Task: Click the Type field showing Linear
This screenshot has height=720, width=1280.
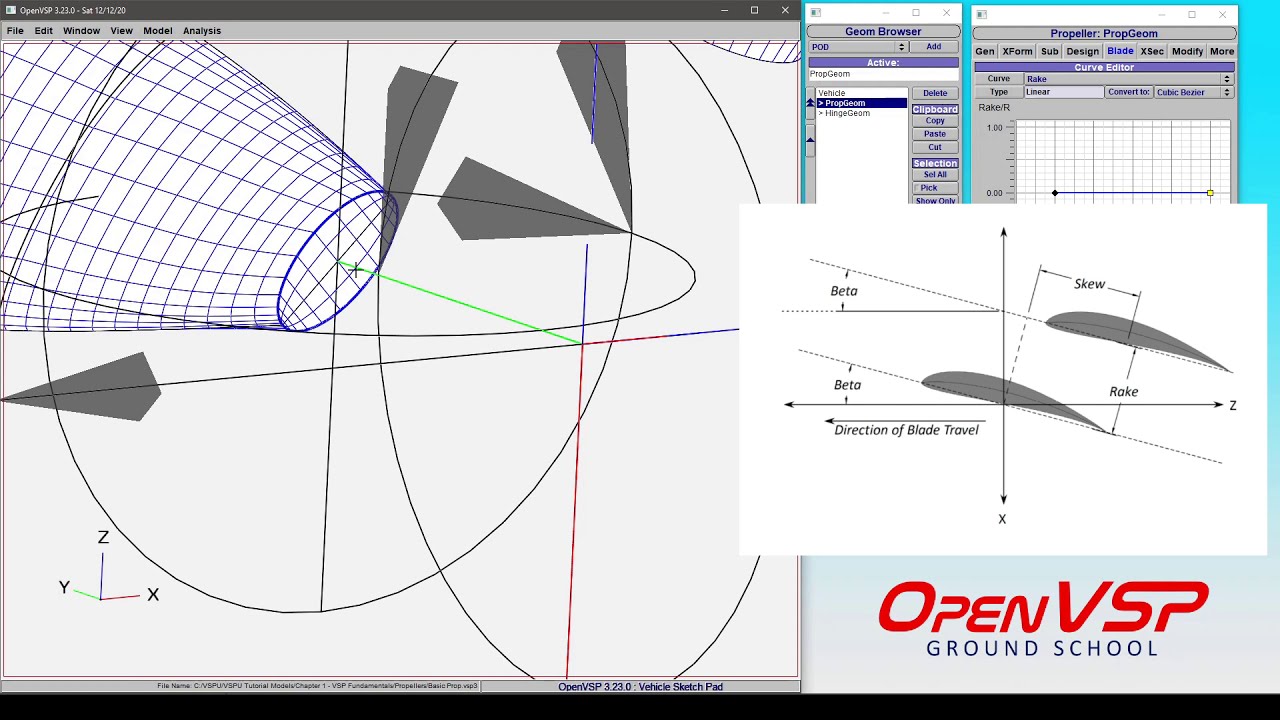Action: [x=1064, y=92]
